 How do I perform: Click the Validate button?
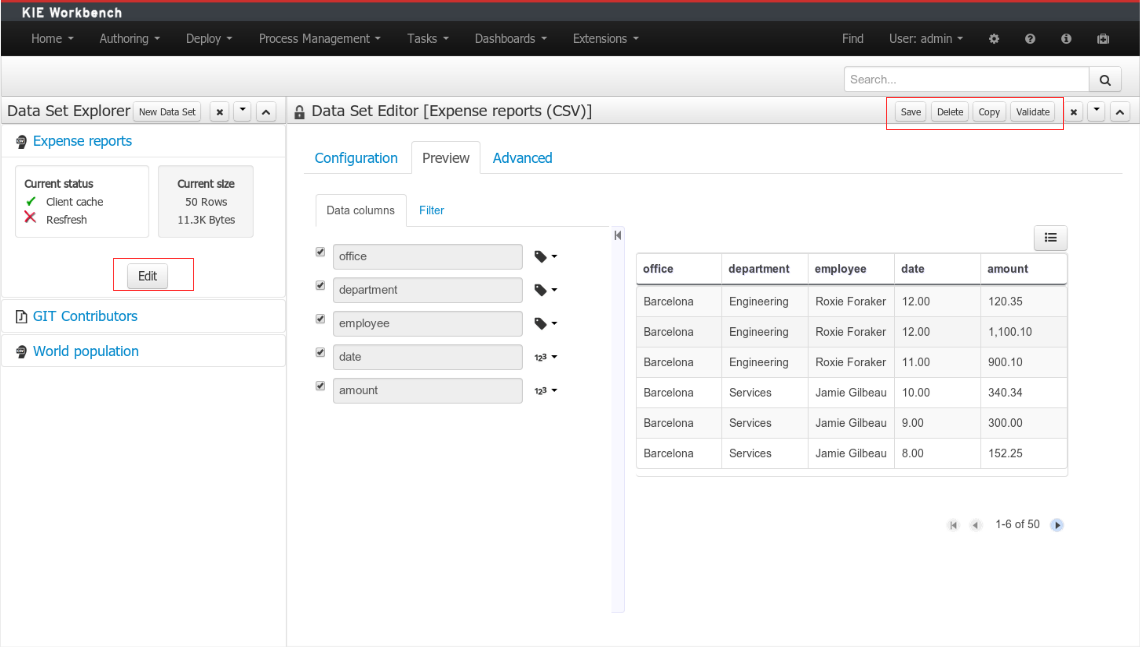click(1032, 112)
